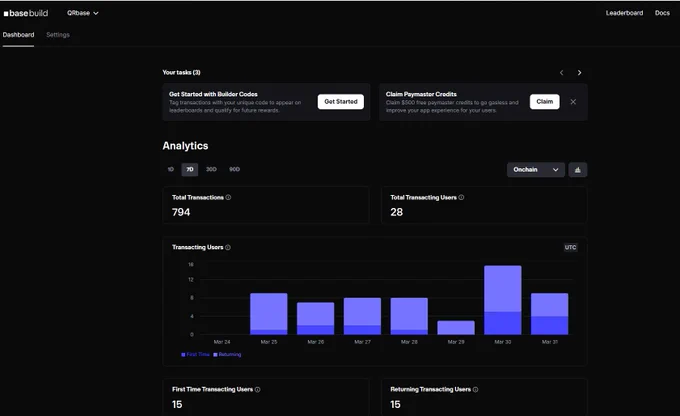The image size is (680, 416).
Task: Select the 30D time range
Action: [211, 169]
